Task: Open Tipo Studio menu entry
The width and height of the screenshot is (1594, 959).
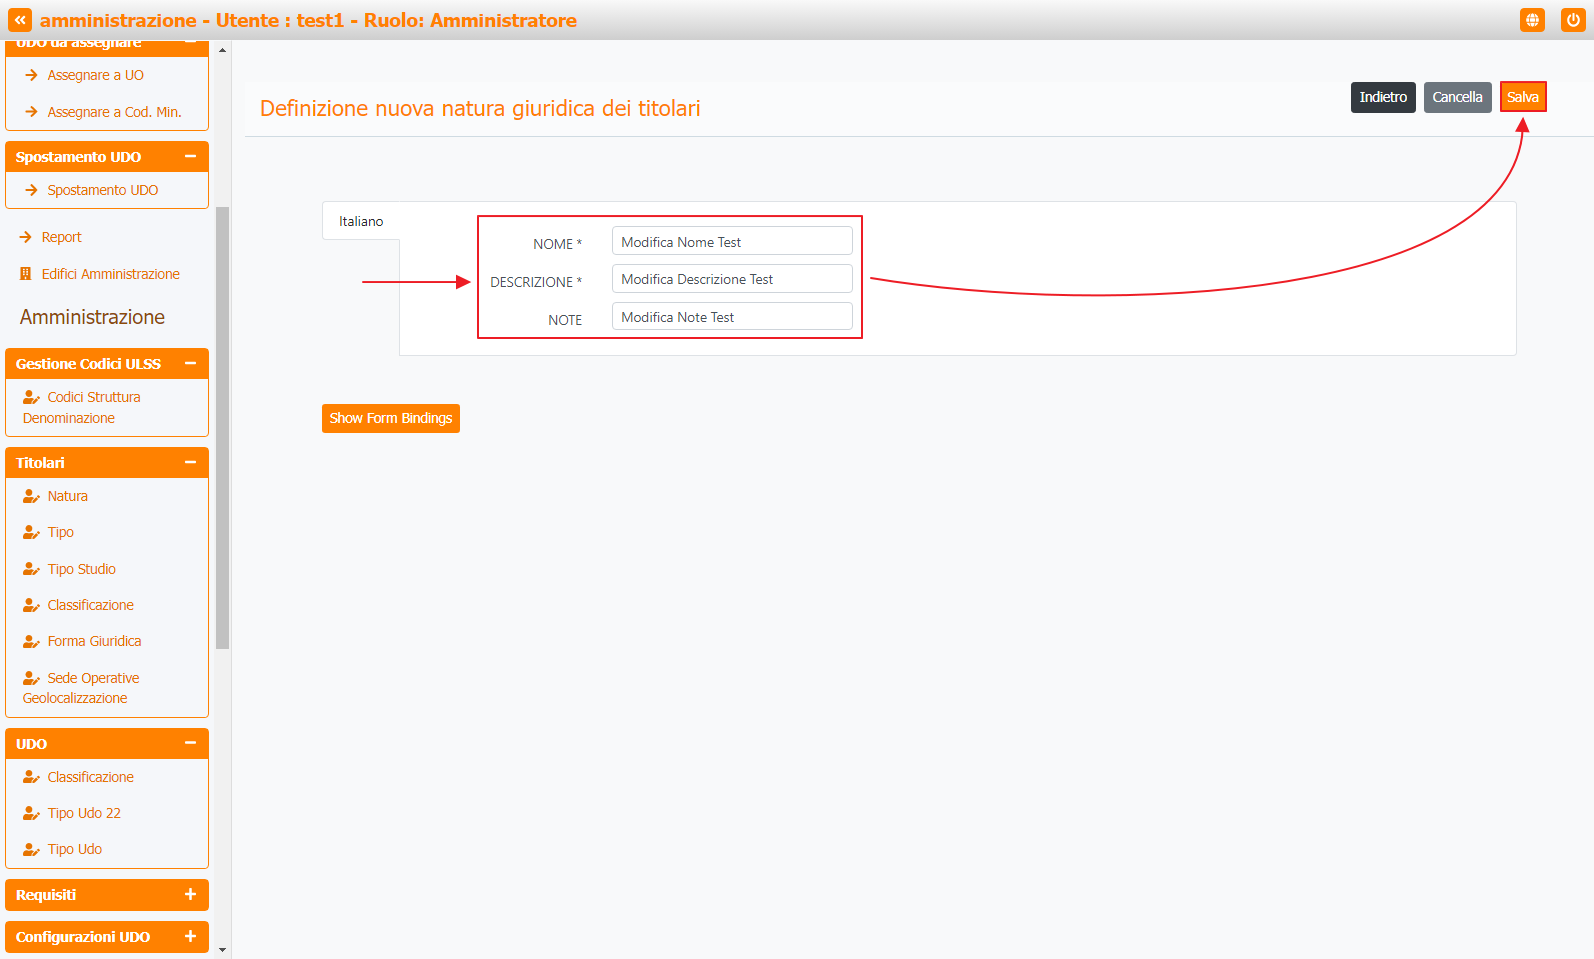Action: (81, 569)
